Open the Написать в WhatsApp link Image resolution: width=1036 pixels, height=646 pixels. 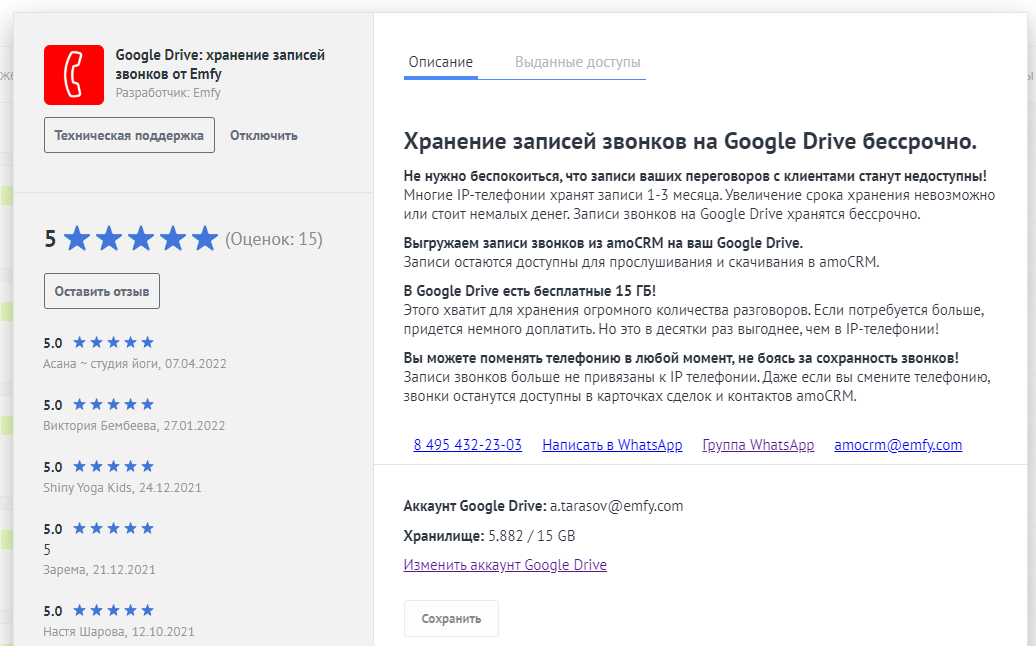(612, 445)
